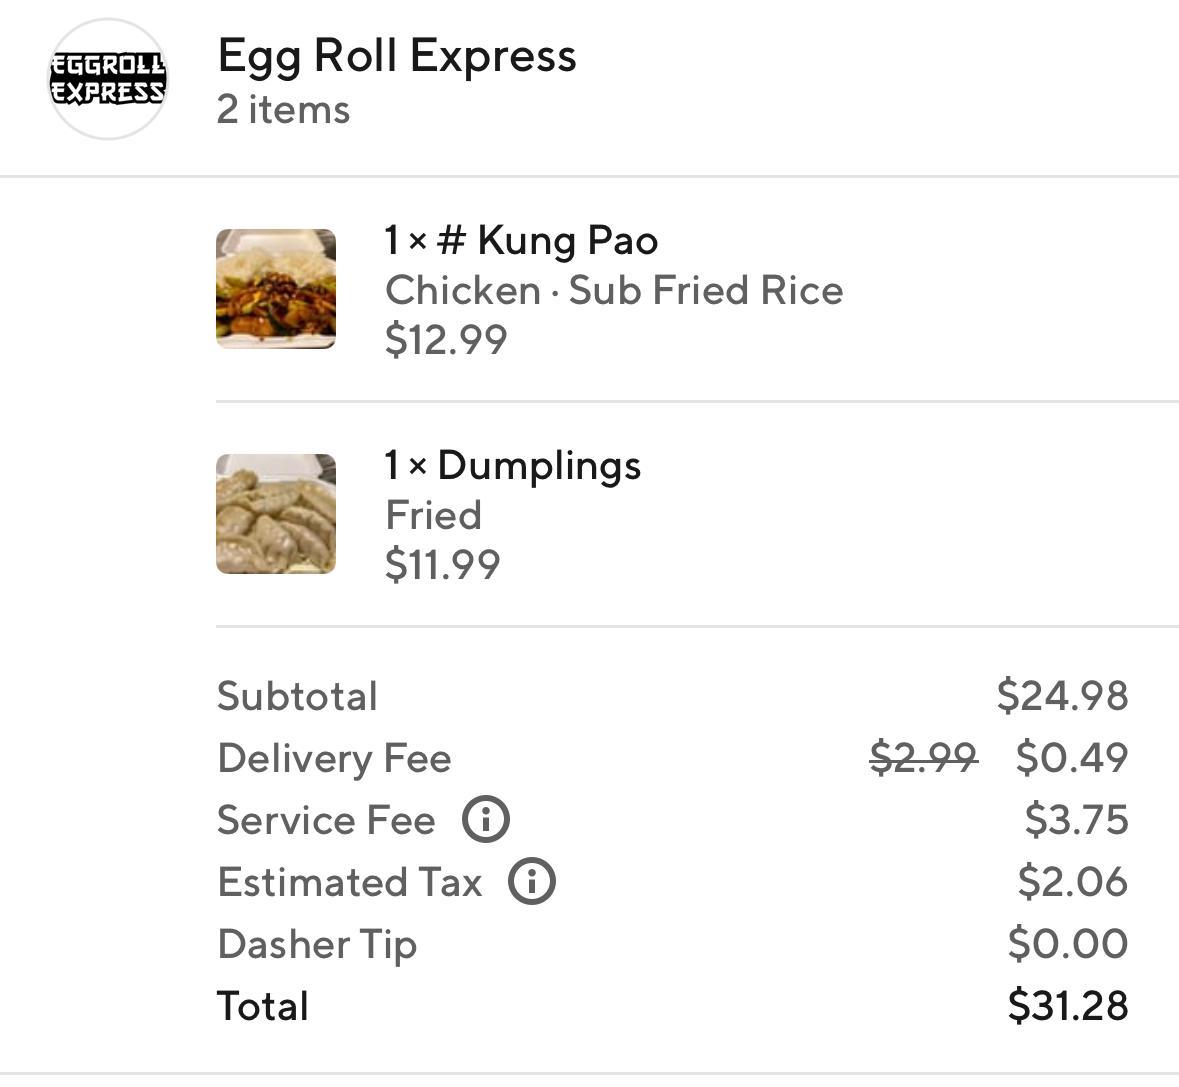1179x1087 pixels.
Task: Select Chicken · Sub Fried Rice options text
Action: click(614, 290)
